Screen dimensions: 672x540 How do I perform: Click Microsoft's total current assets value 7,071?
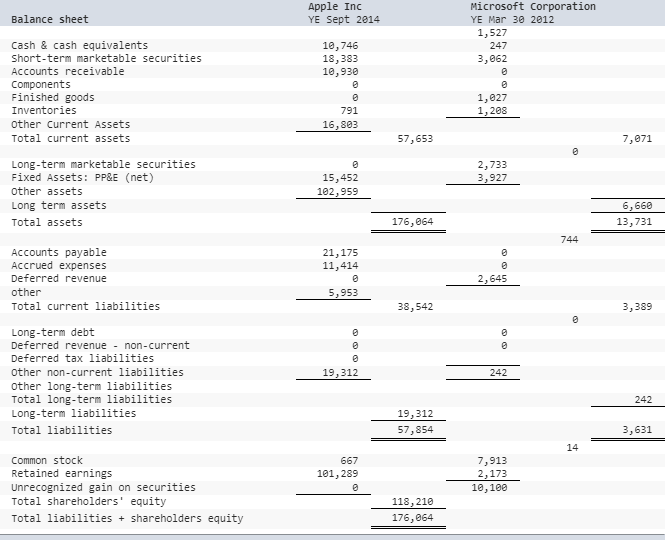point(636,139)
